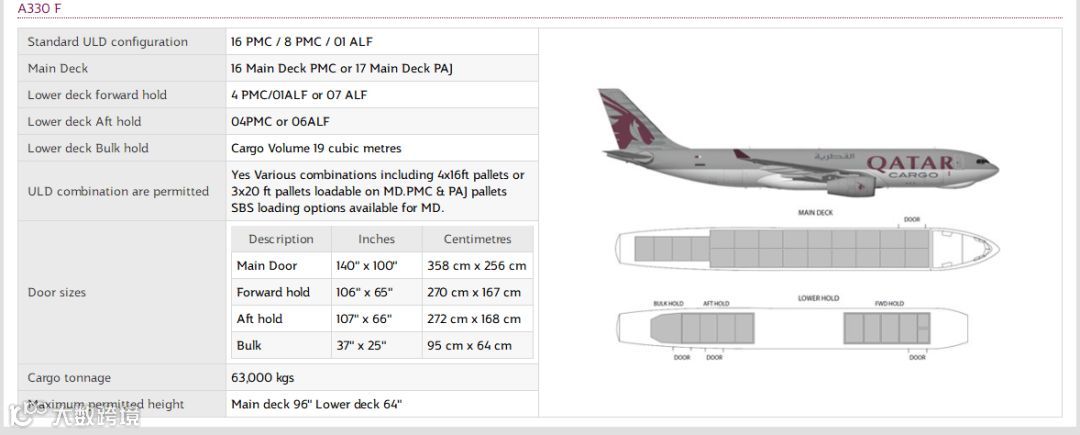Select Standard ULD configuration row label
Image resolution: width=1080 pixels, height=435 pixels.
coord(107,42)
